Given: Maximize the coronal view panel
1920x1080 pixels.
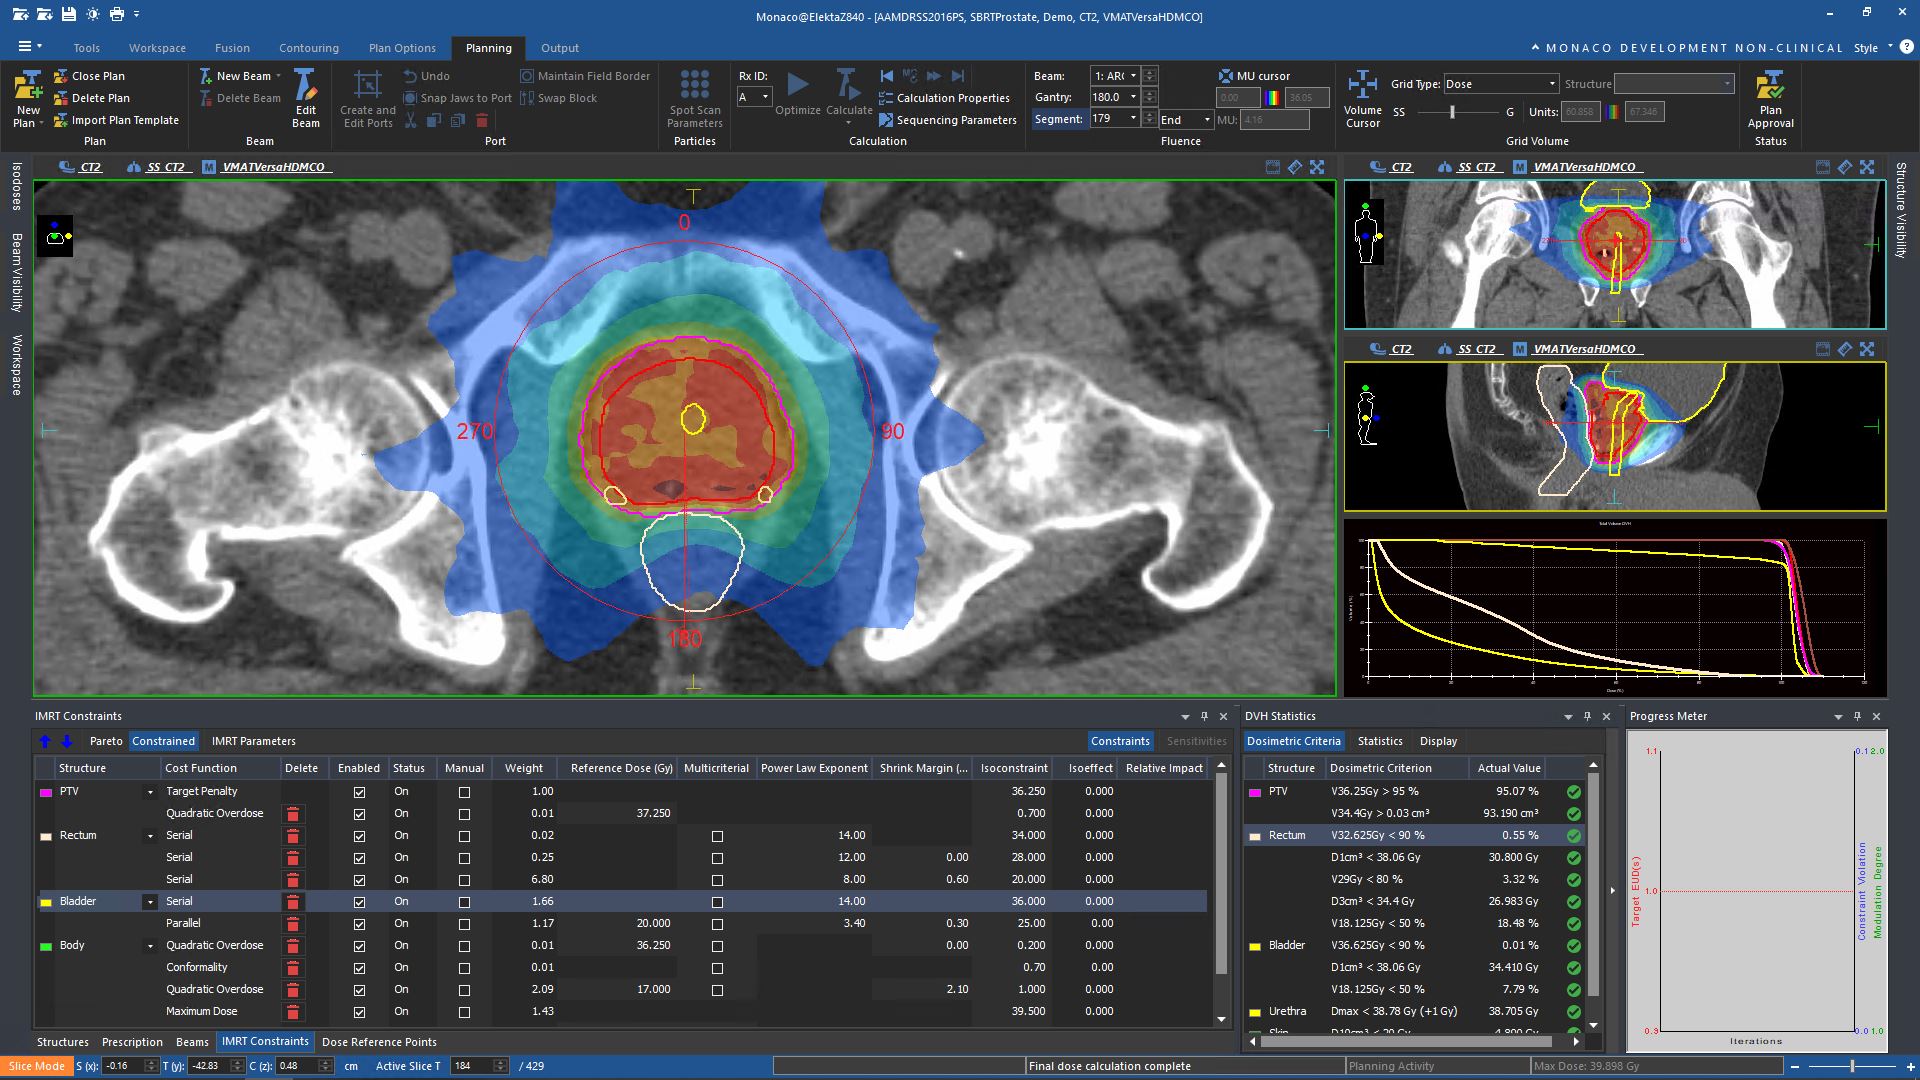Looking at the screenshot, I should click(1867, 167).
